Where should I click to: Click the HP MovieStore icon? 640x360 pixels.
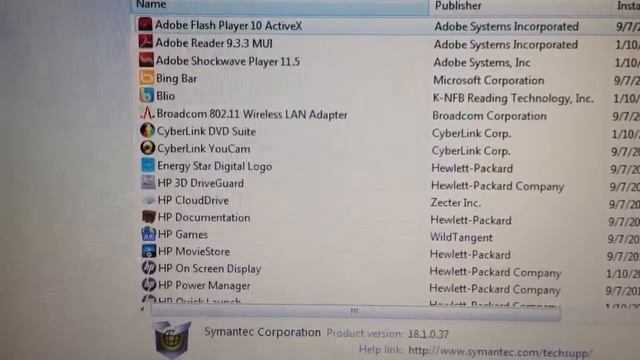(x=149, y=251)
